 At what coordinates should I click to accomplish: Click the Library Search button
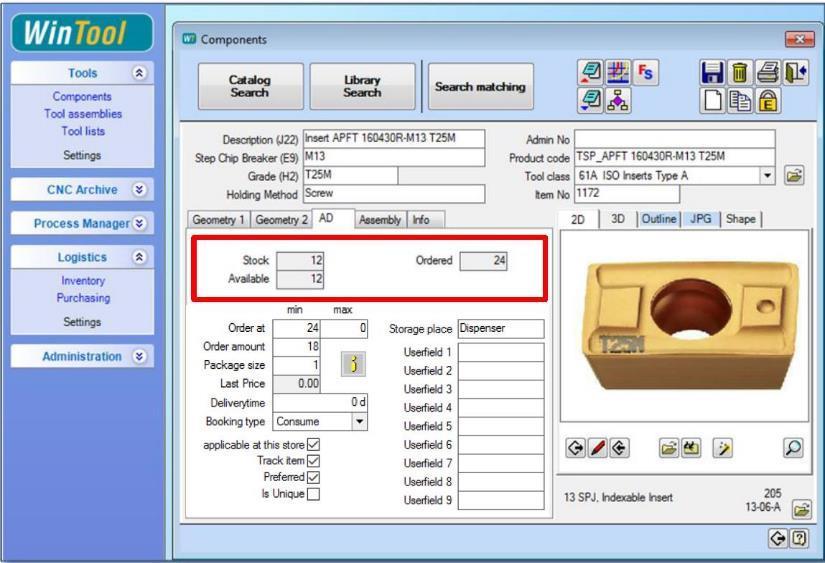362,86
